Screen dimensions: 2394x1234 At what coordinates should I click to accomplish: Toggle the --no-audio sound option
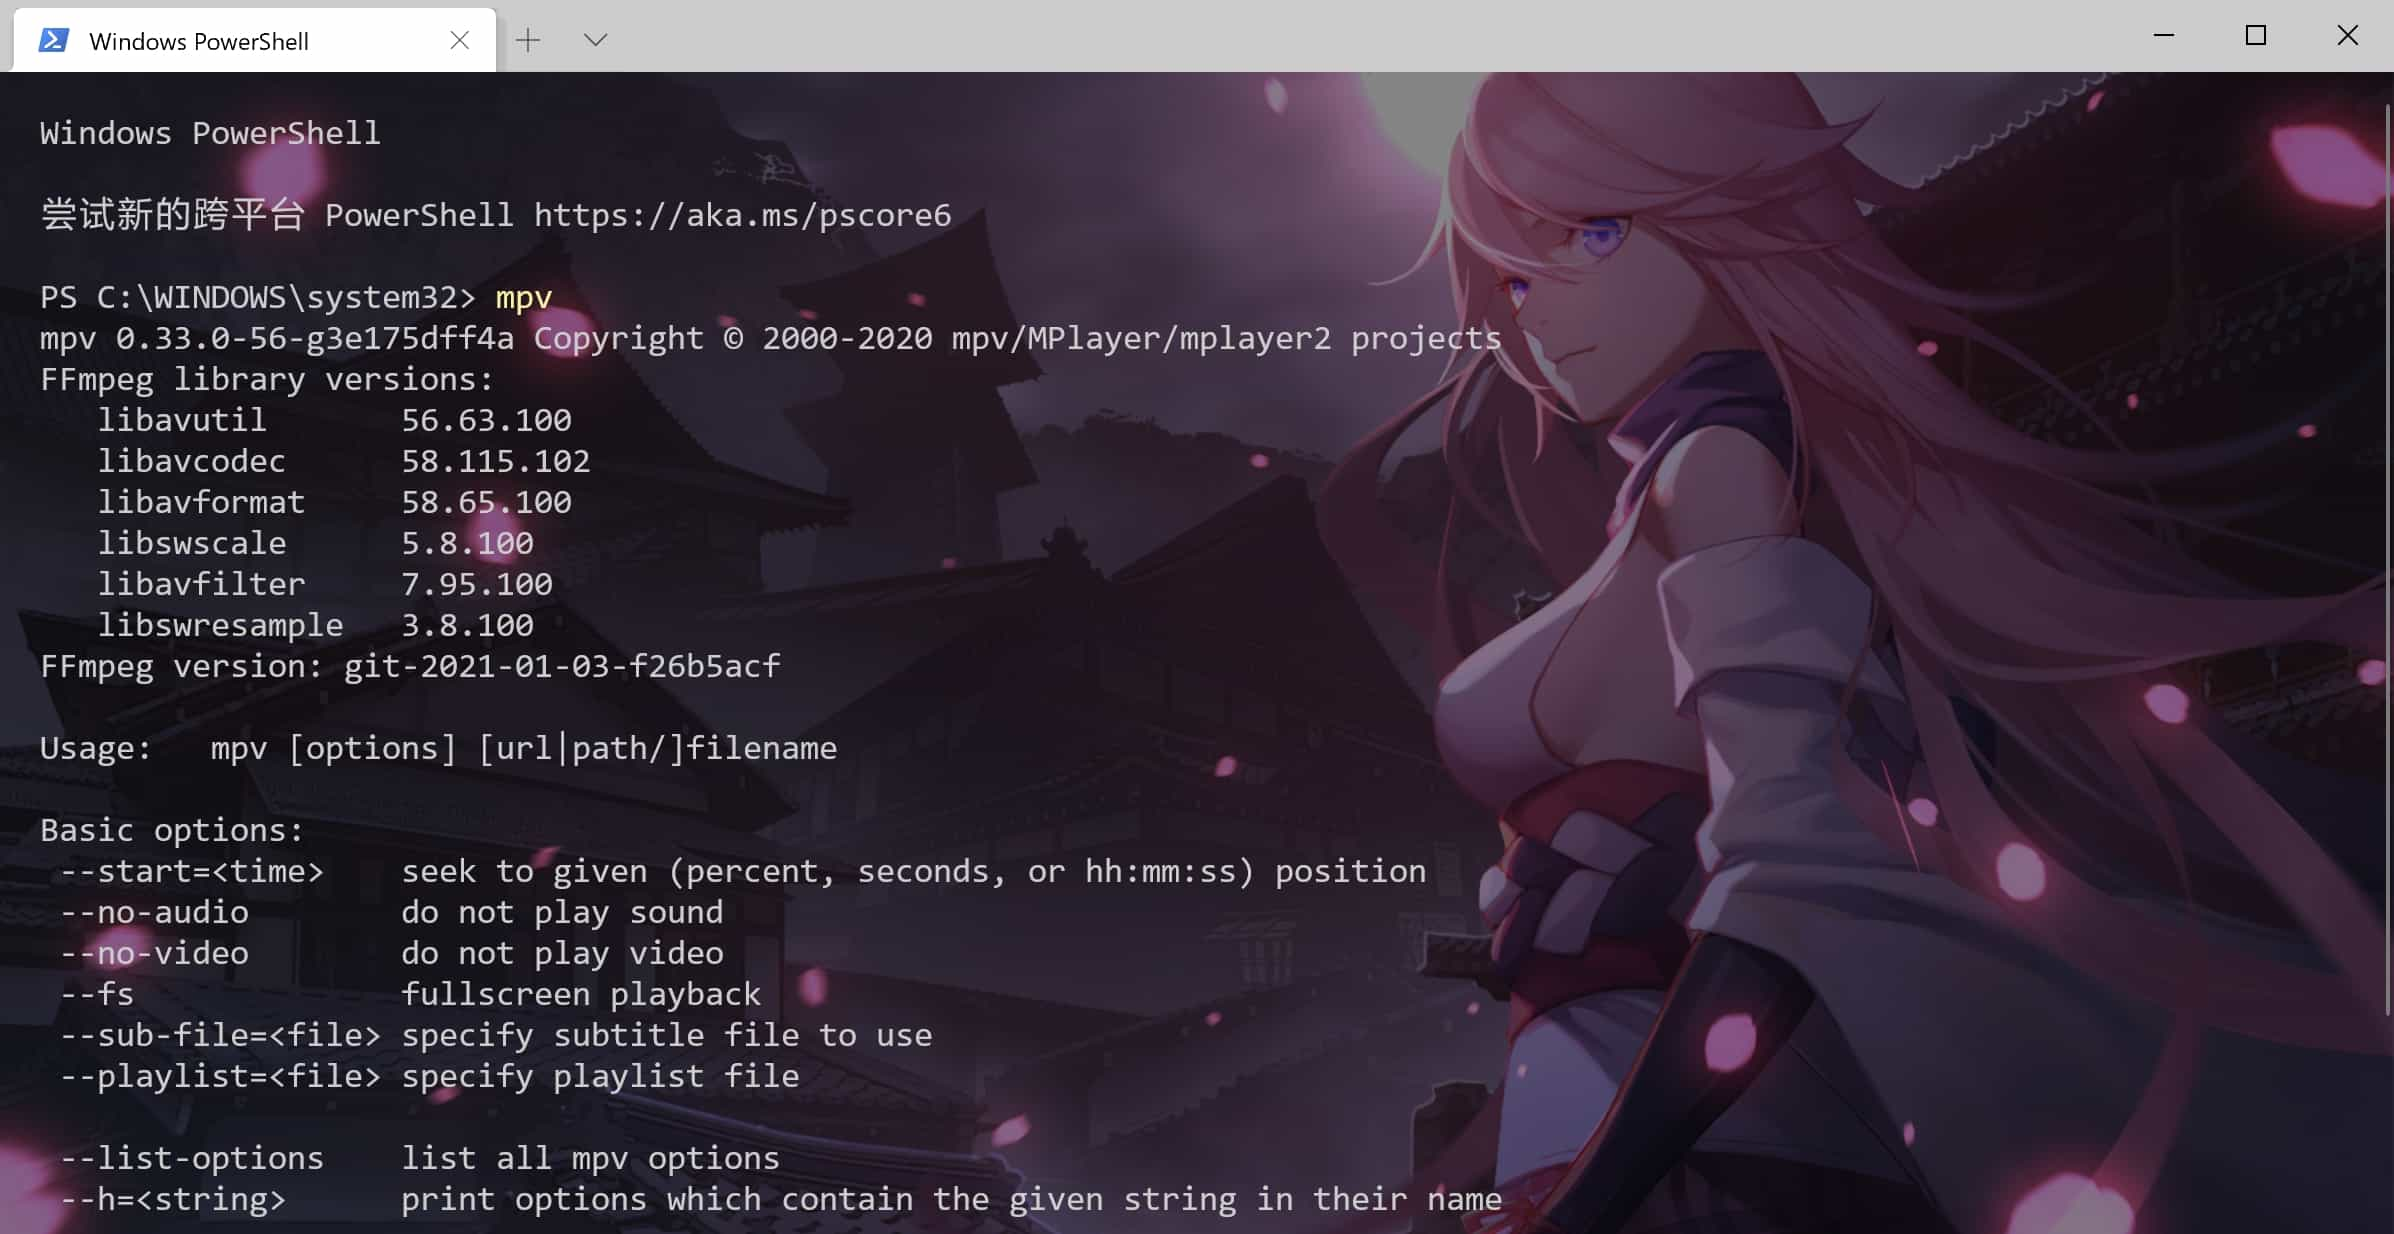[x=153, y=911]
